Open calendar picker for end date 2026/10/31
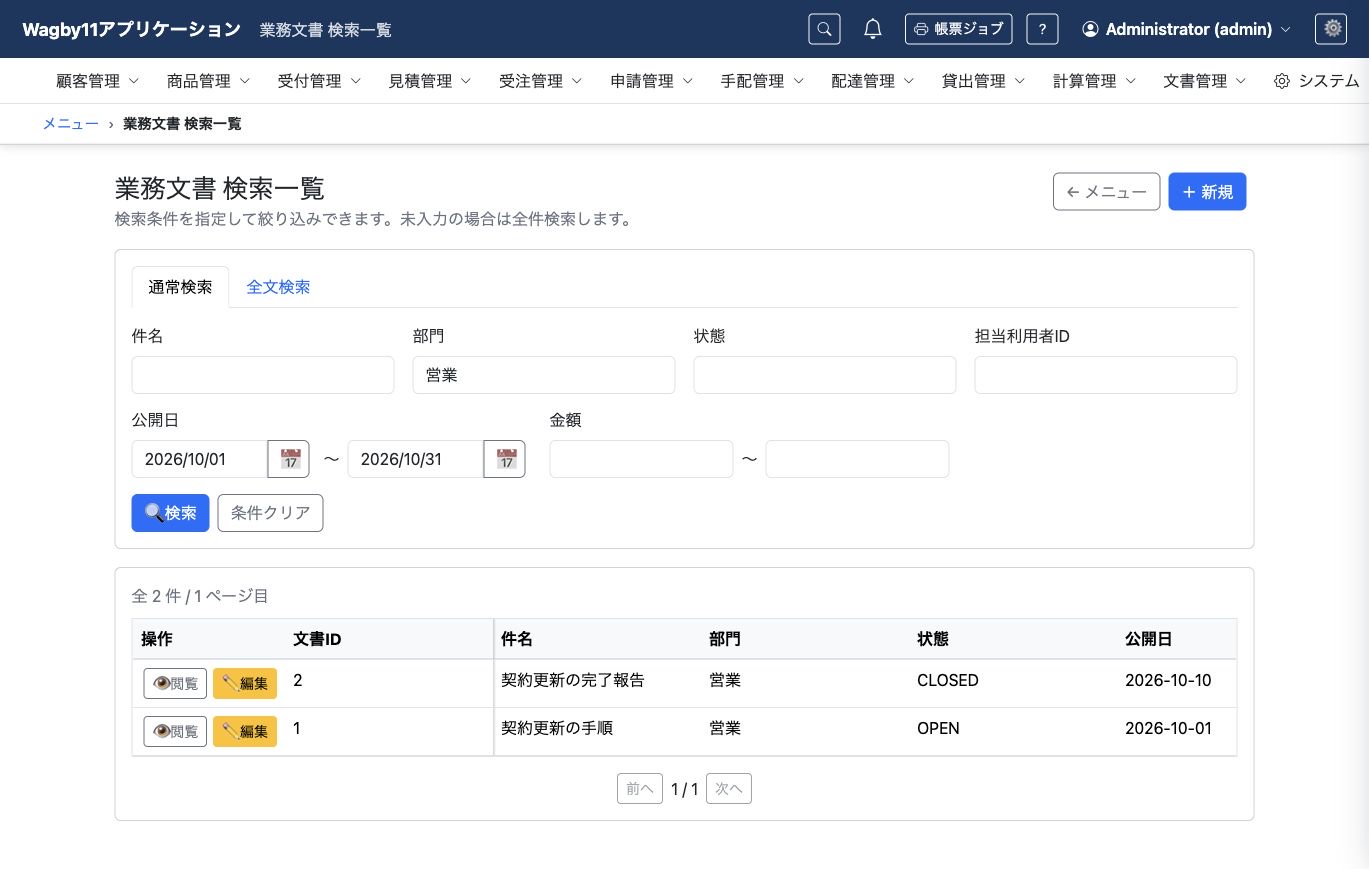Image resolution: width=1369 pixels, height=869 pixels. pyautogui.click(x=505, y=459)
